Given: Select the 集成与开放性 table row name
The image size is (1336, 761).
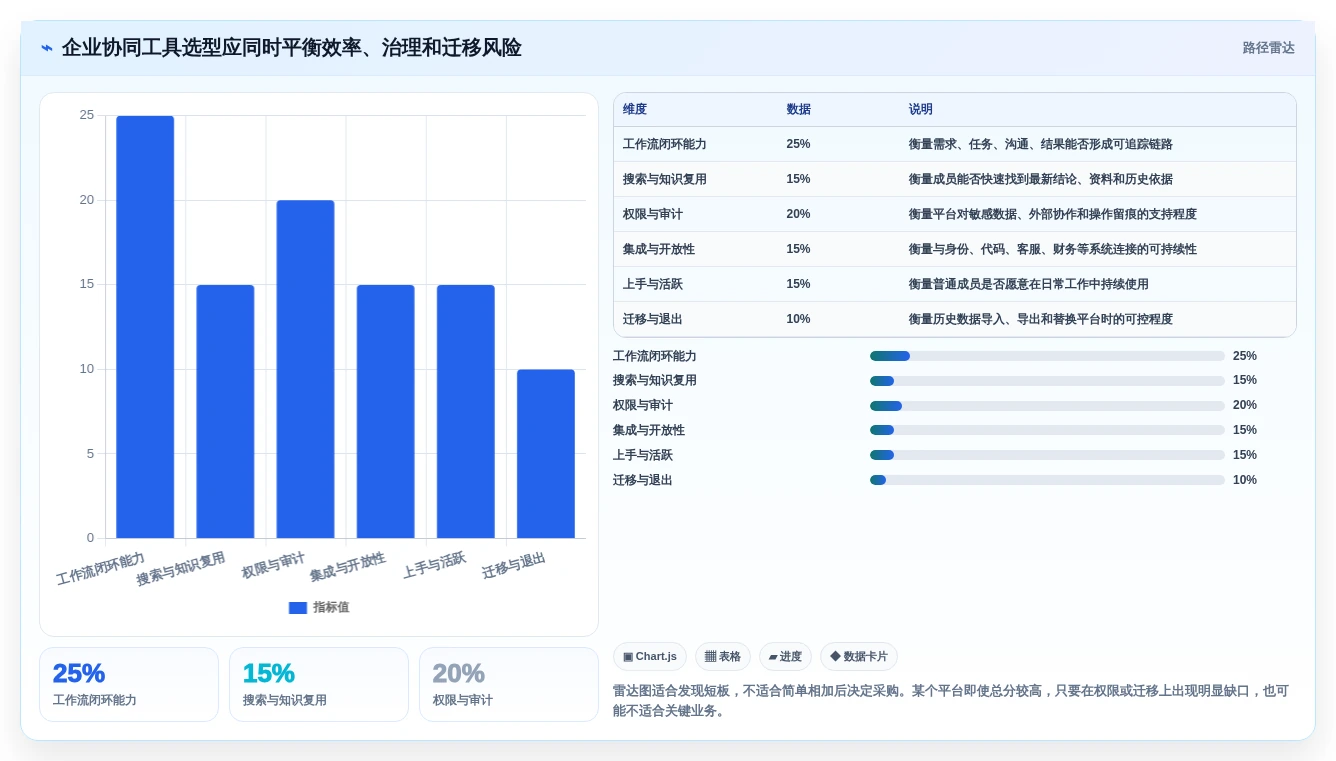Looking at the screenshot, I should tap(659, 249).
